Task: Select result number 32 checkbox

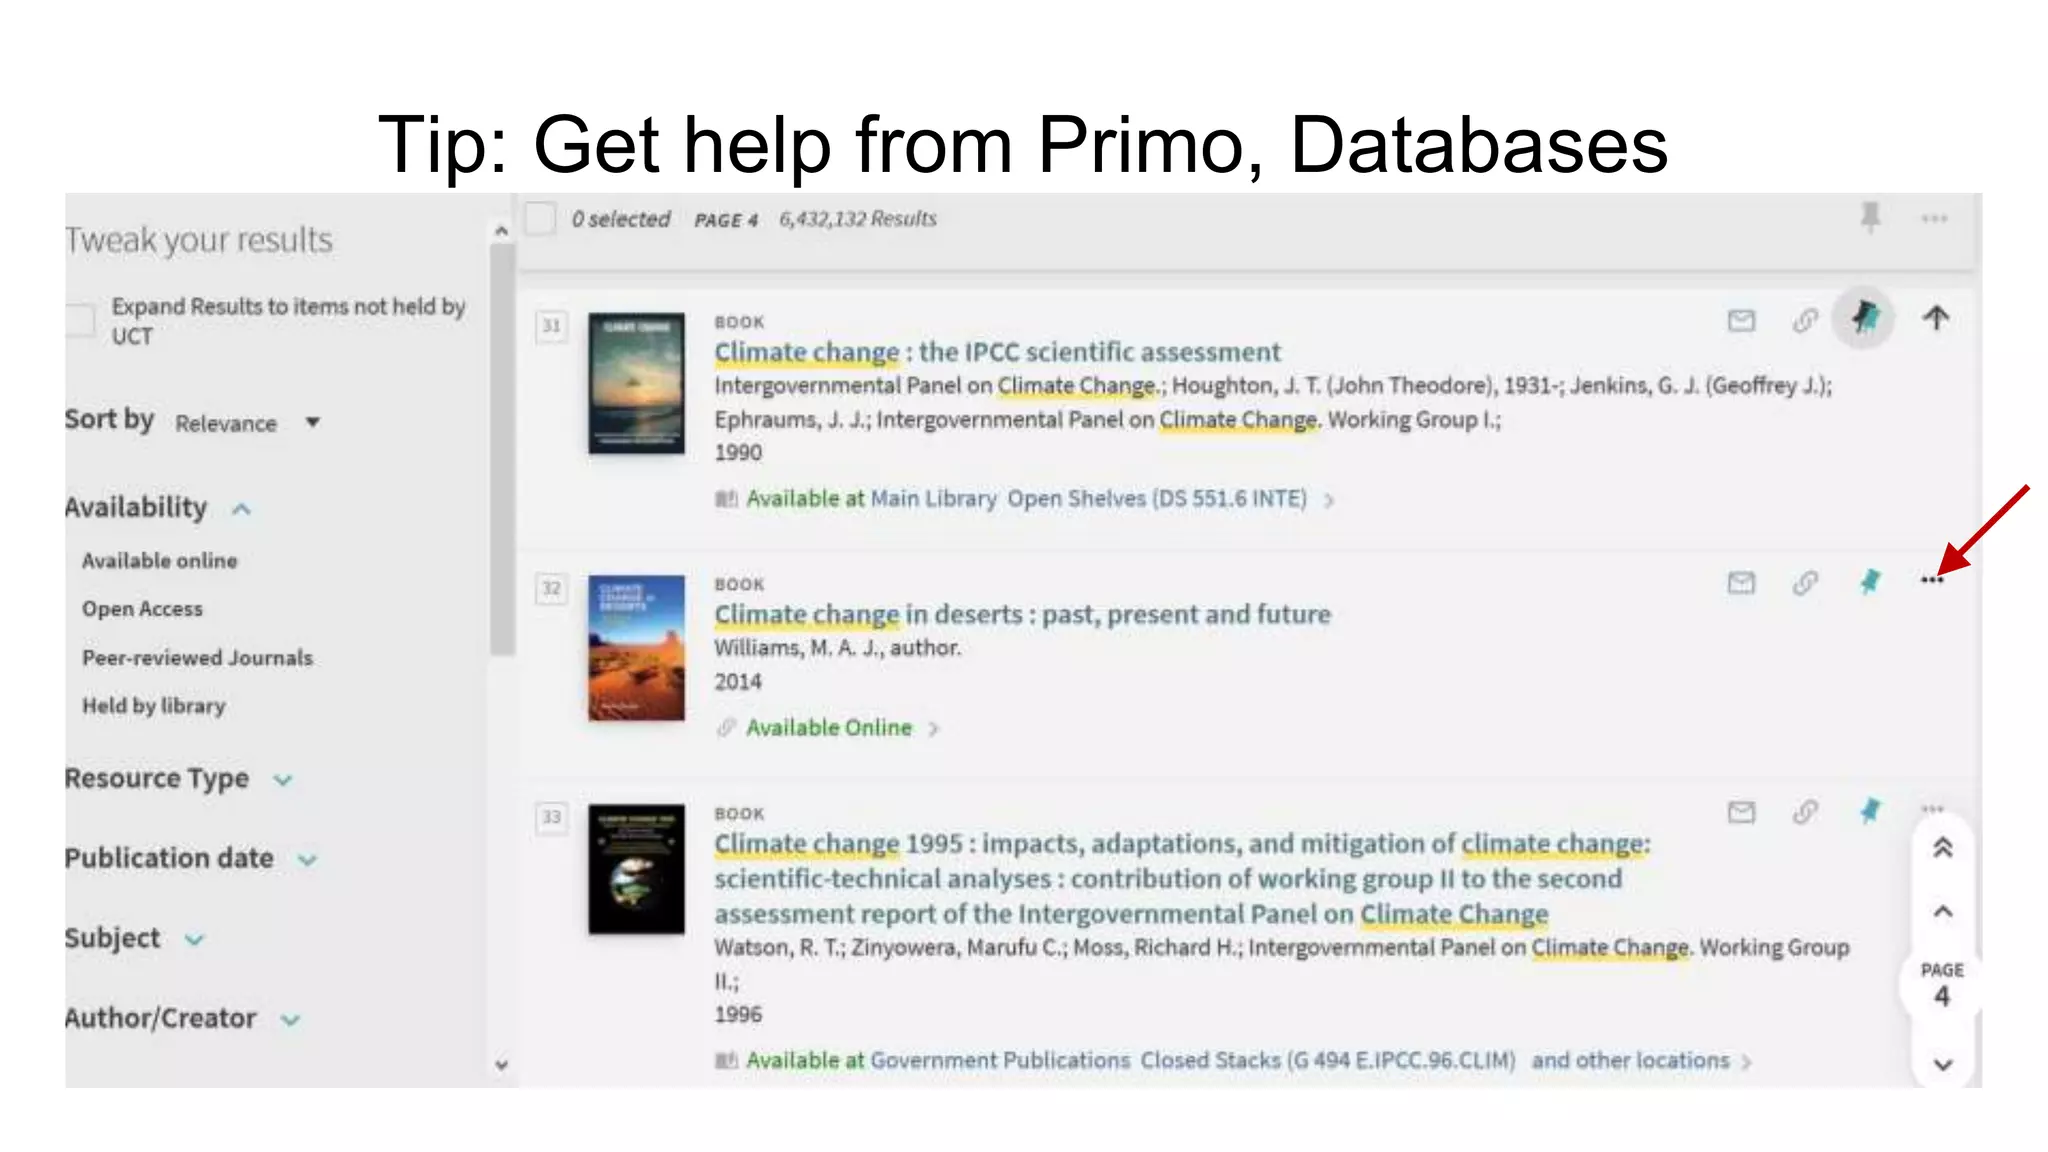Action: click(x=551, y=588)
